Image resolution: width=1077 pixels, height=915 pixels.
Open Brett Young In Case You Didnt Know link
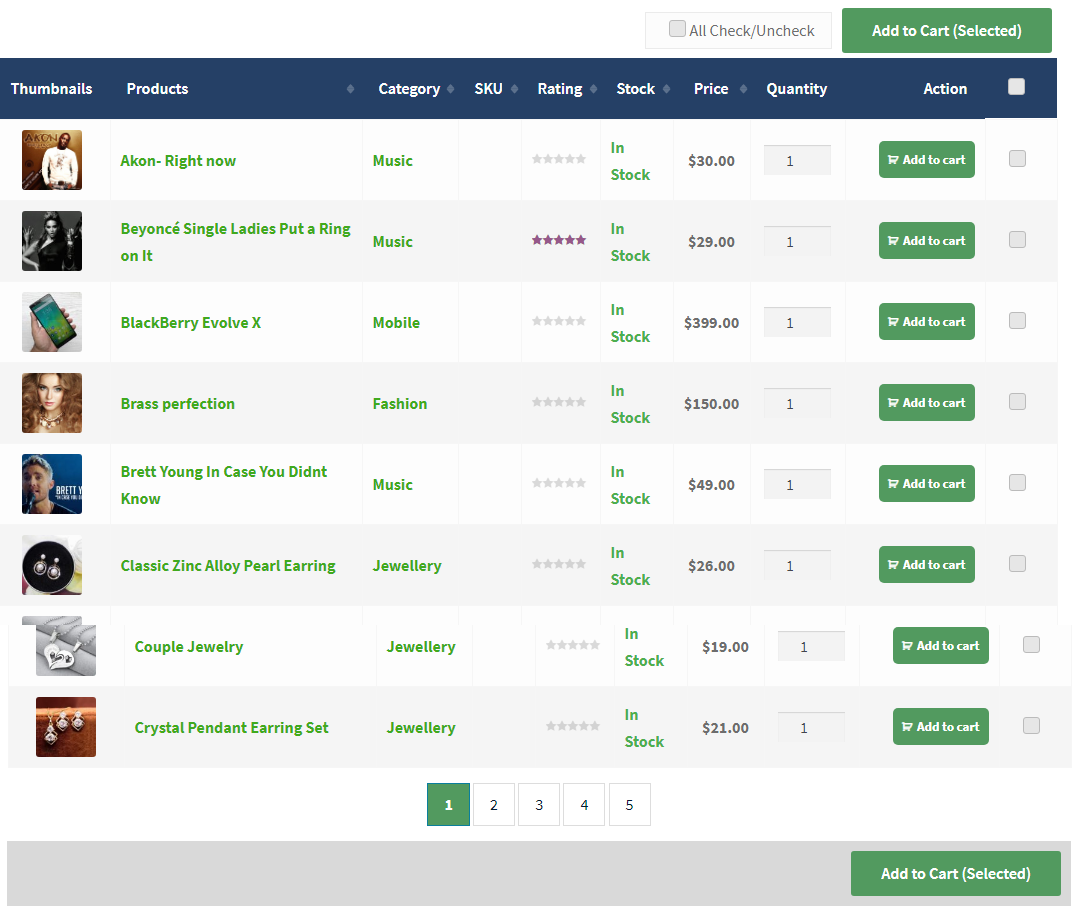click(x=224, y=485)
